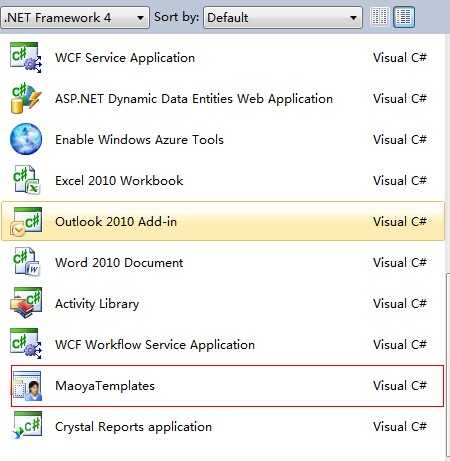Click the ASP.NET Dynamic Data Entities icon
Screen dimensions: 450x461
coord(26,99)
